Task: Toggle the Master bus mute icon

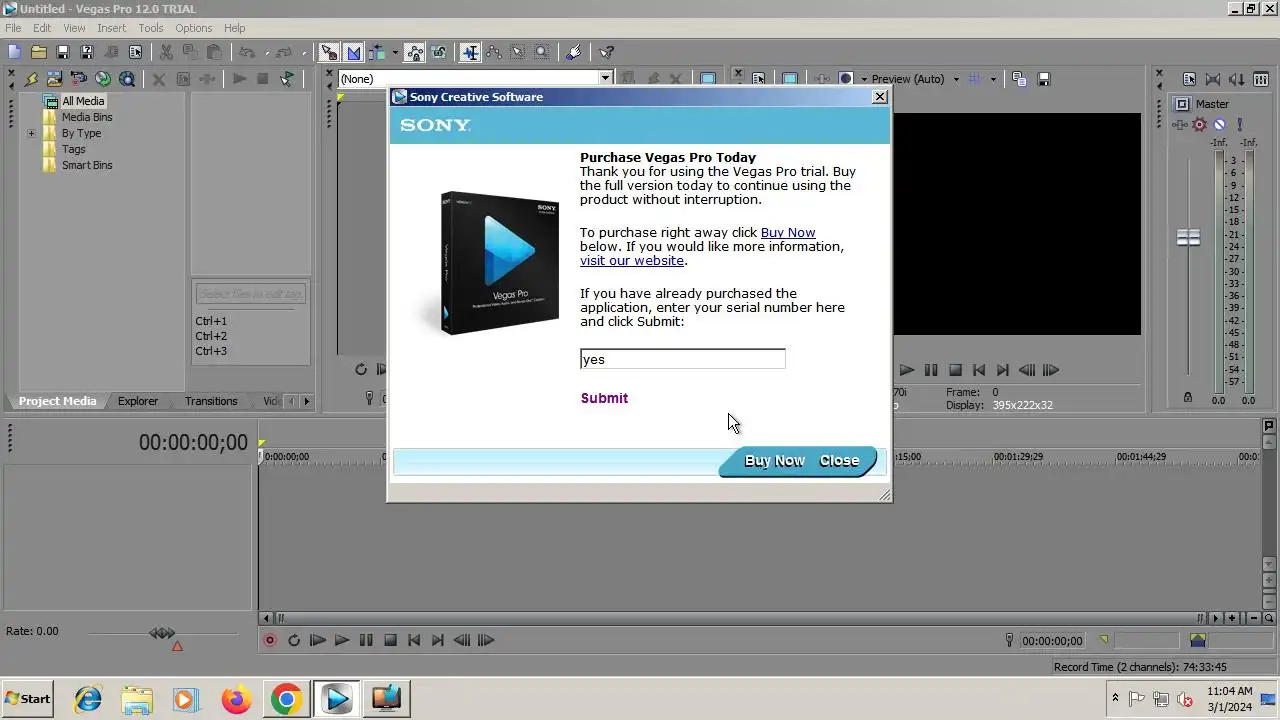Action: pyautogui.click(x=1219, y=125)
